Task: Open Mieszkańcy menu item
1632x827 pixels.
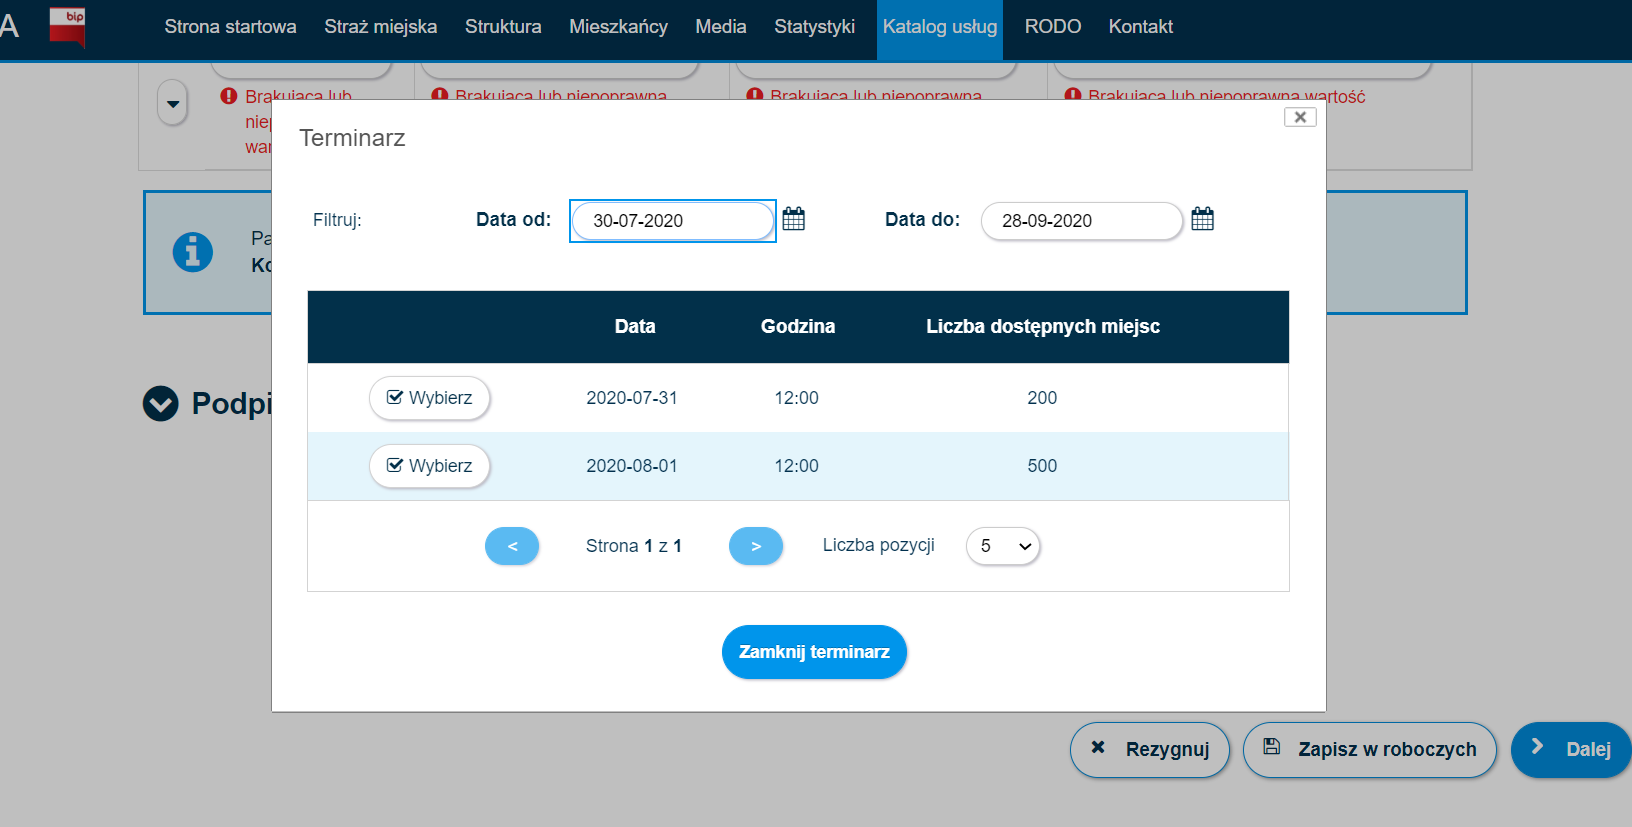Action: [618, 27]
